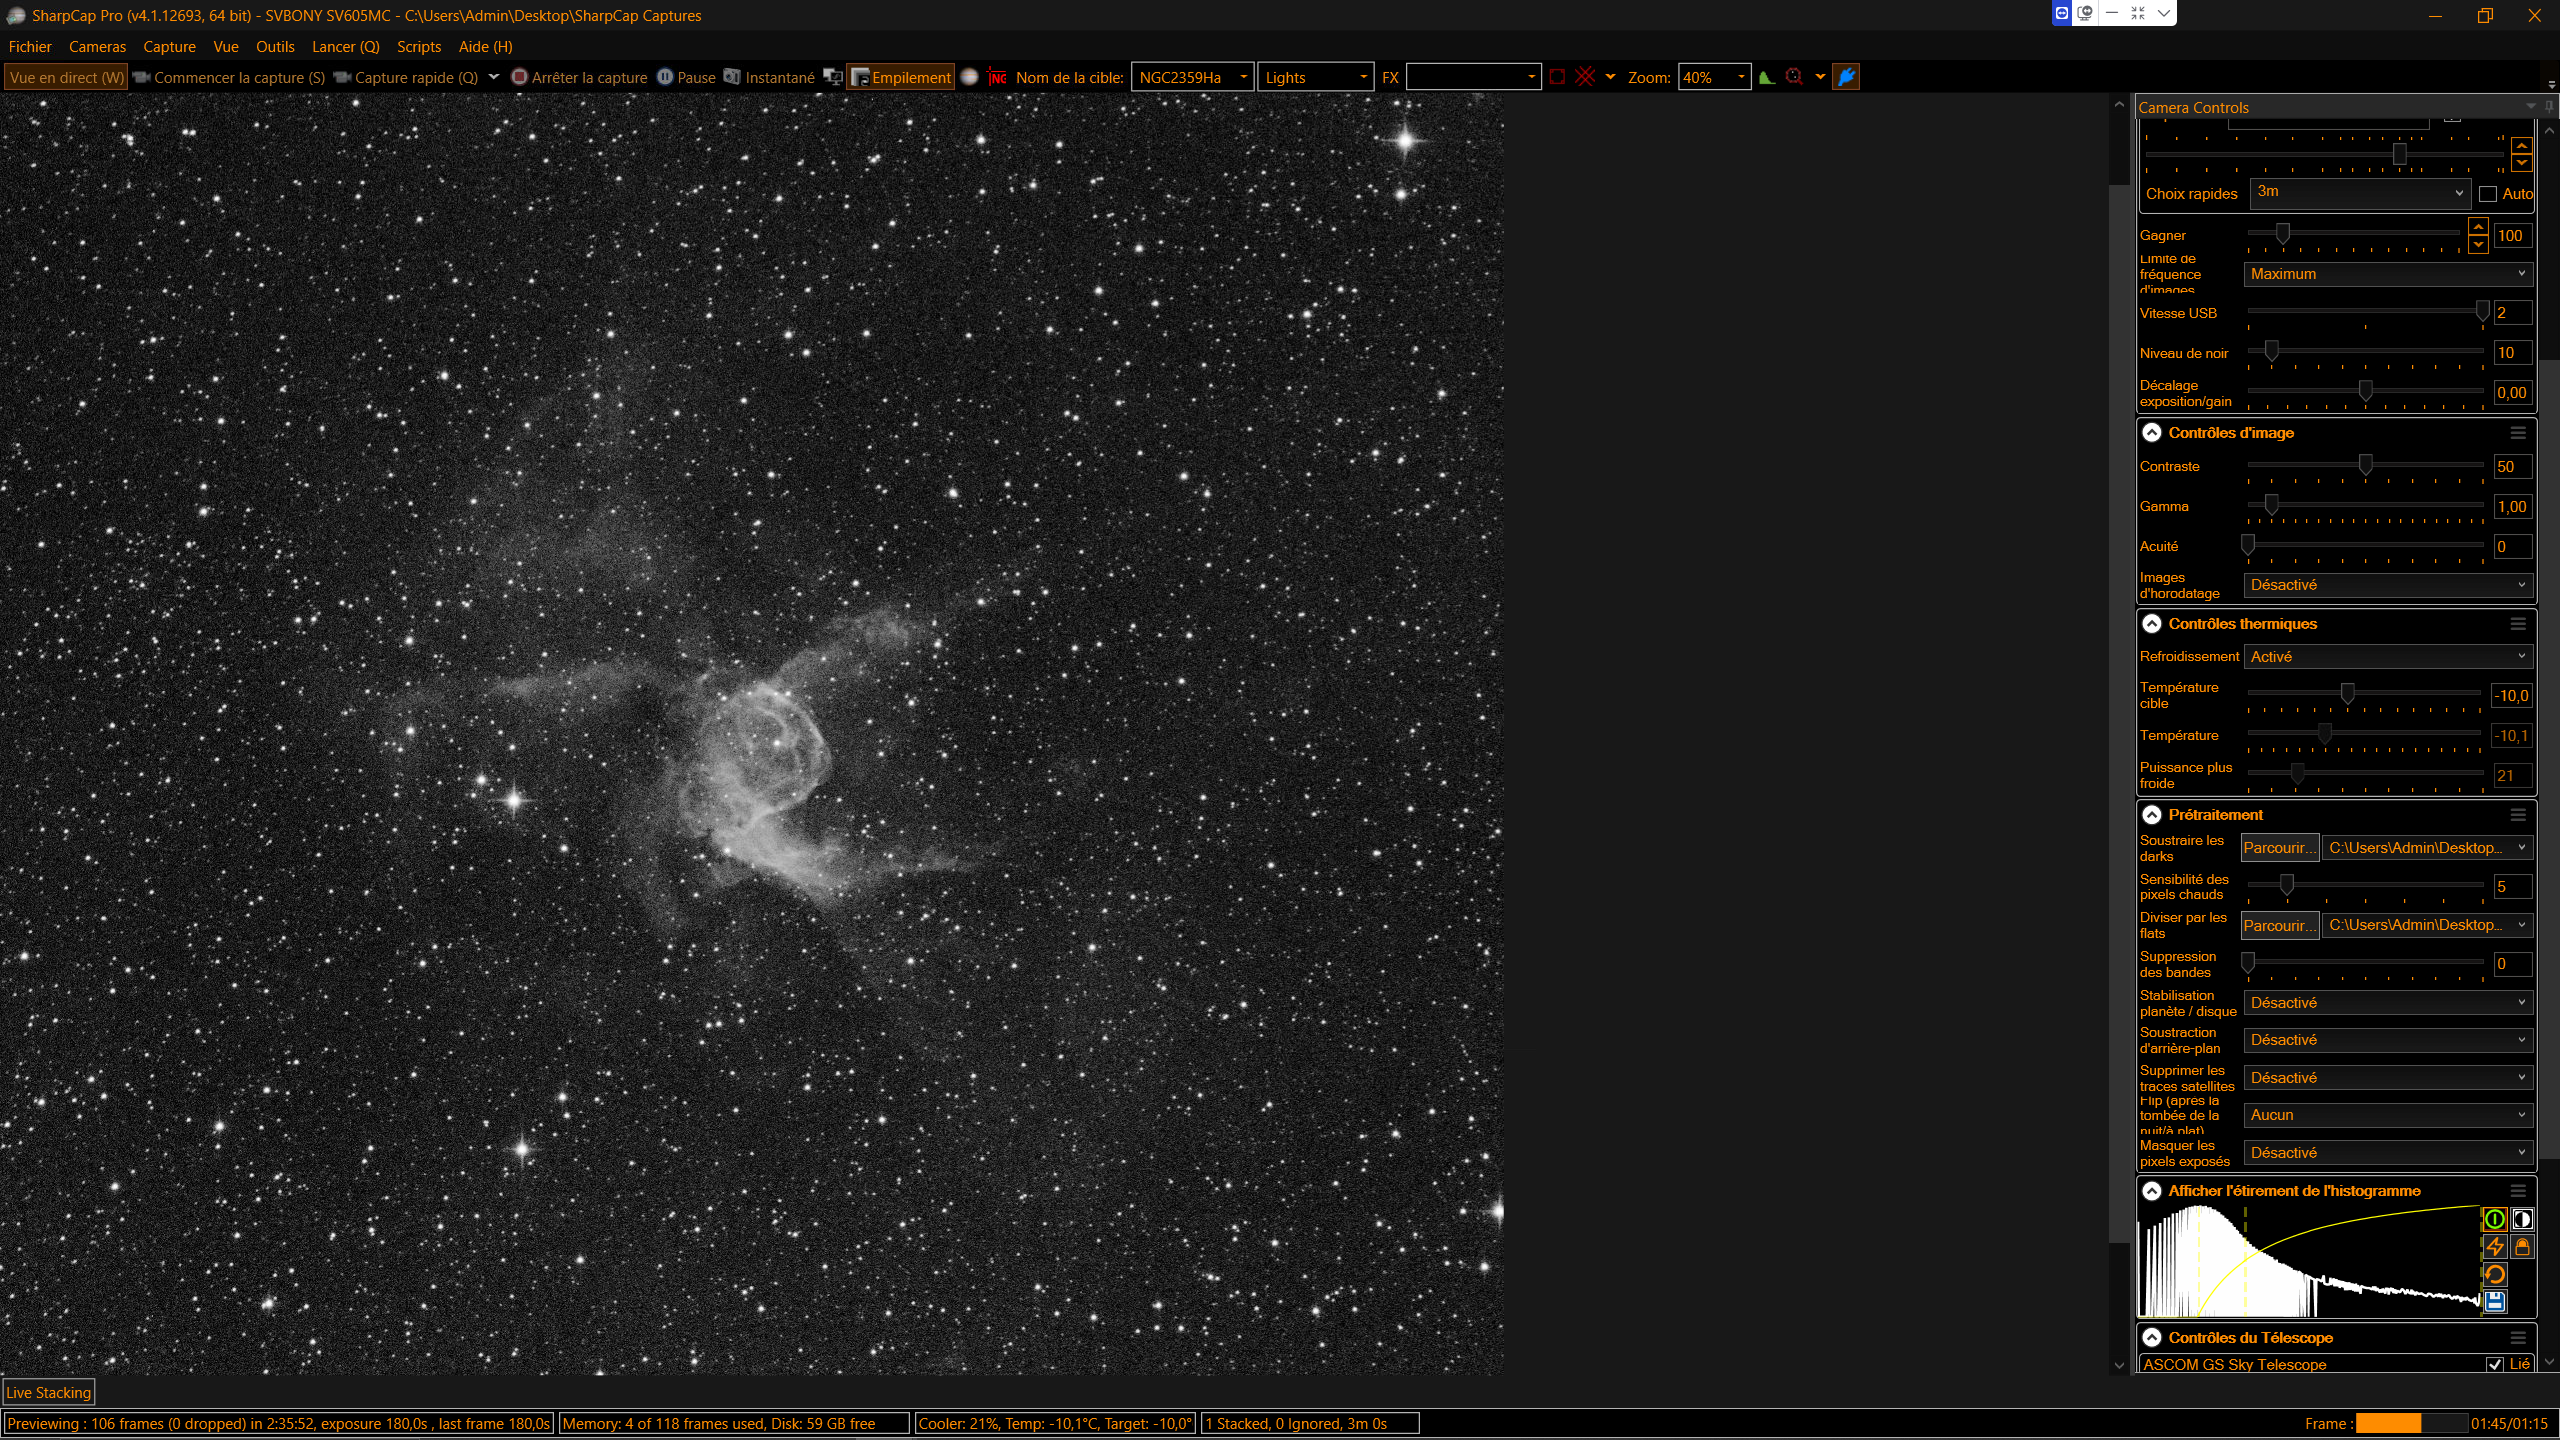Collapse Contrôles d'image section
The height and width of the screenshot is (1440, 2560).
click(2152, 432)
